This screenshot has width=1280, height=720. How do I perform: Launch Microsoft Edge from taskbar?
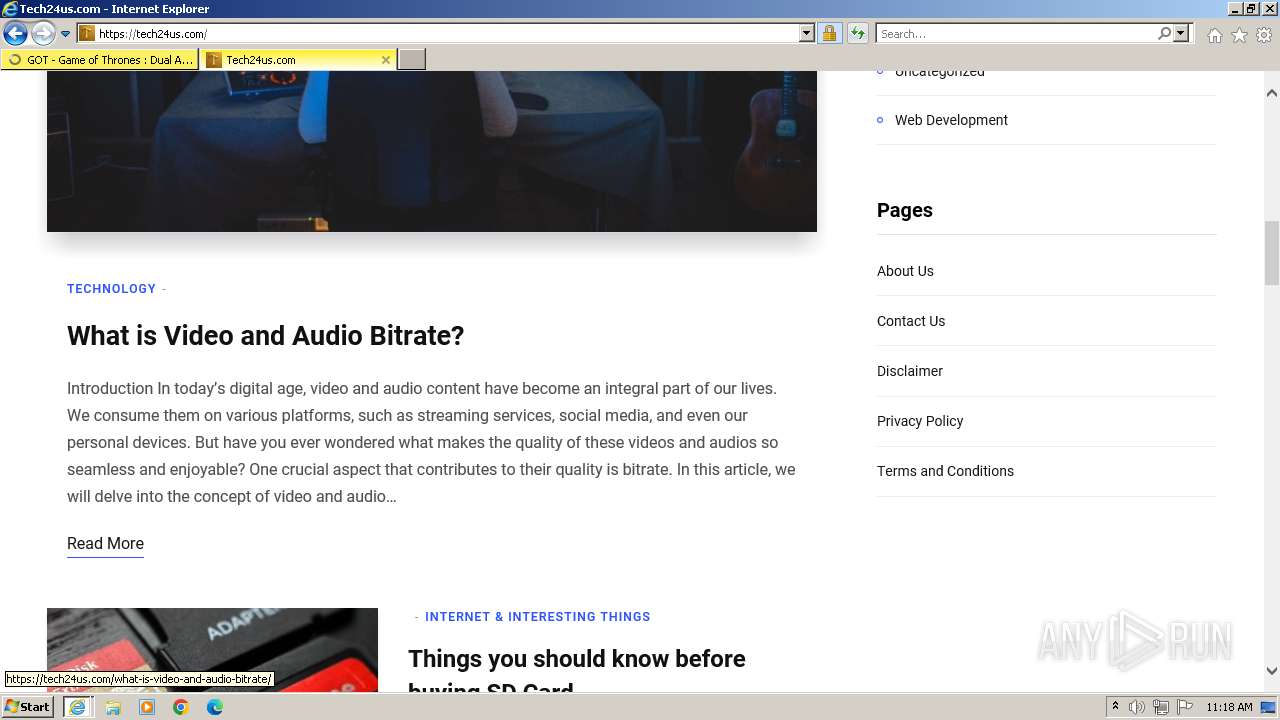tap(215, 707)
